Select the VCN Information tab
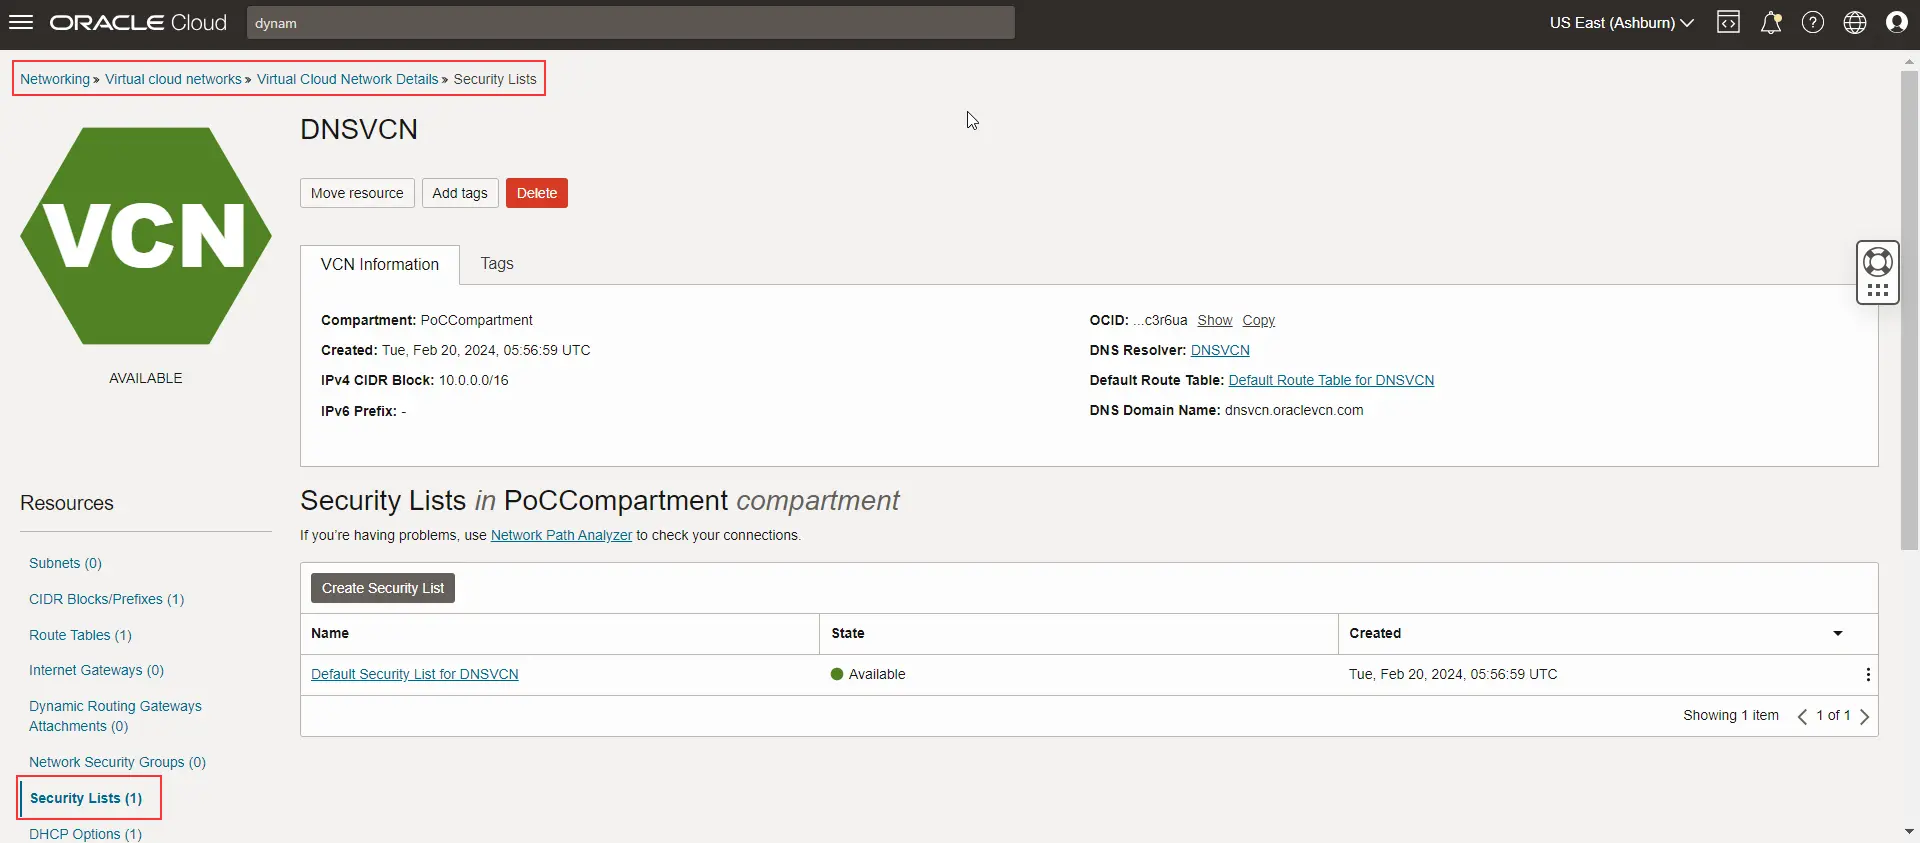The height and width of the screenshot is (843, 1920). (379, 265)
